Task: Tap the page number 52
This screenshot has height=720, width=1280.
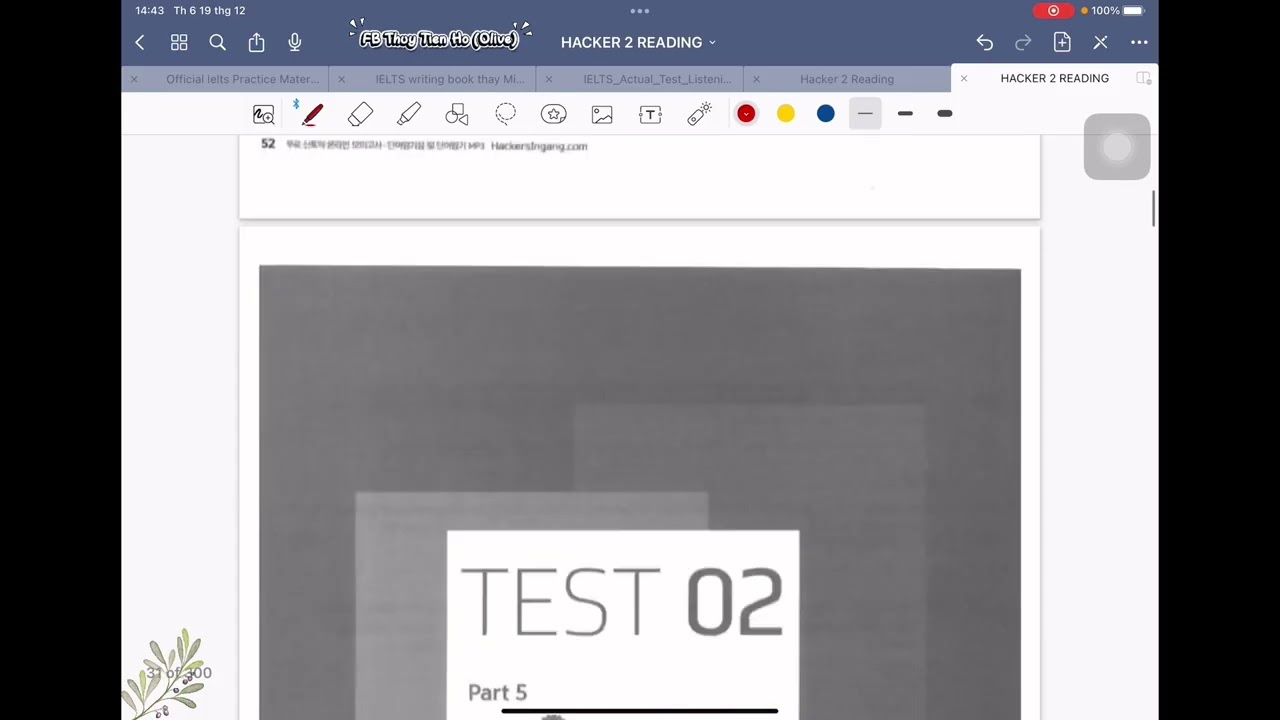Action: pos(268,144)
